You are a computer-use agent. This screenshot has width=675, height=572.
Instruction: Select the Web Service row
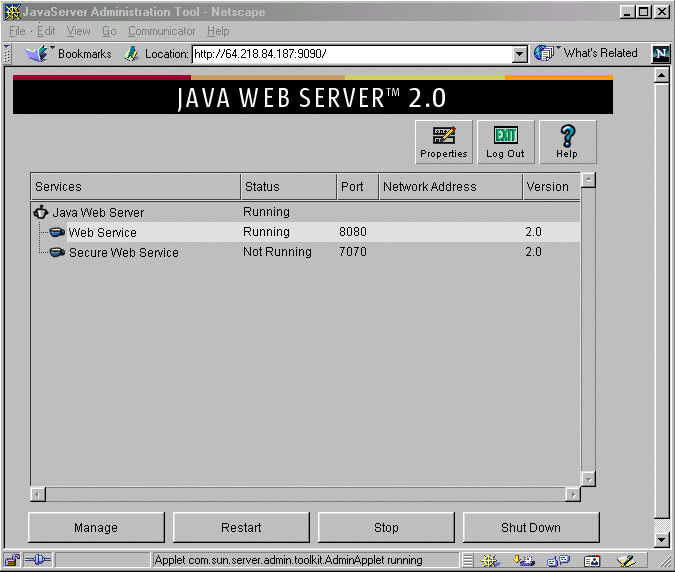[305, 232]
